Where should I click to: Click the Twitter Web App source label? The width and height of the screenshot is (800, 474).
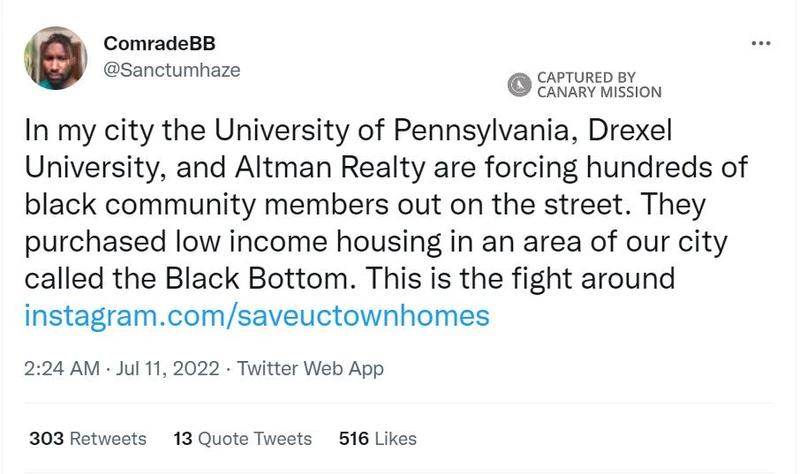(310, 368)
